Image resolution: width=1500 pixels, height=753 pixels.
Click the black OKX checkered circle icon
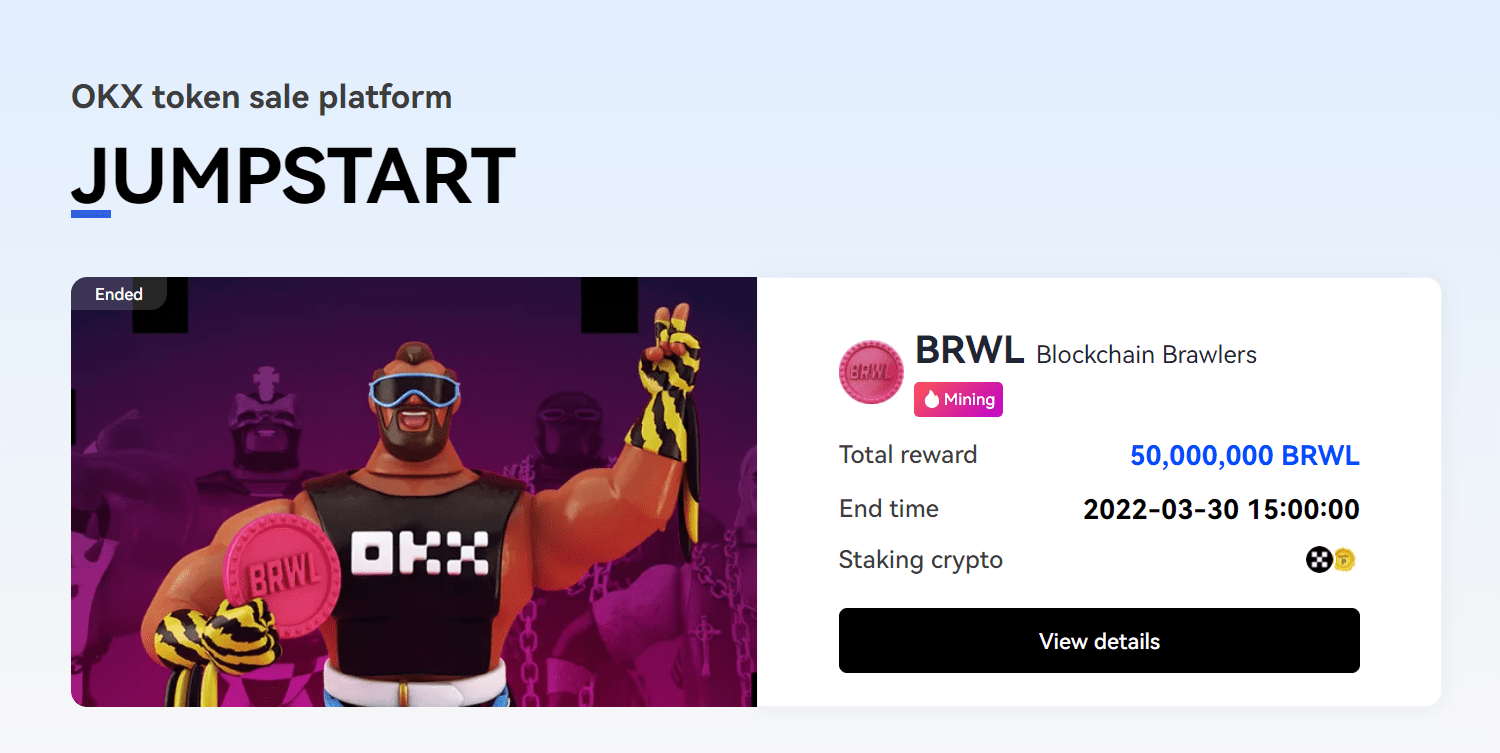pyautogui.click(x=1318, y=559)
